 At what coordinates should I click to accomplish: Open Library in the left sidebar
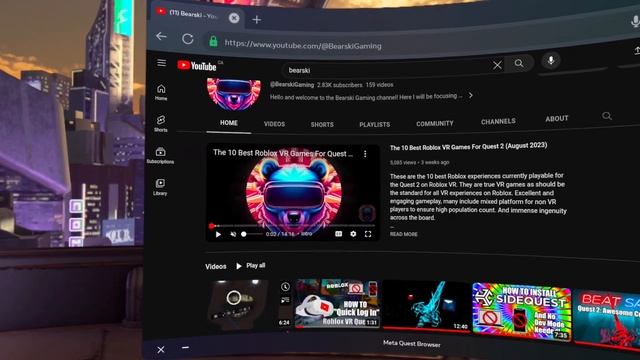click(160, 187)
